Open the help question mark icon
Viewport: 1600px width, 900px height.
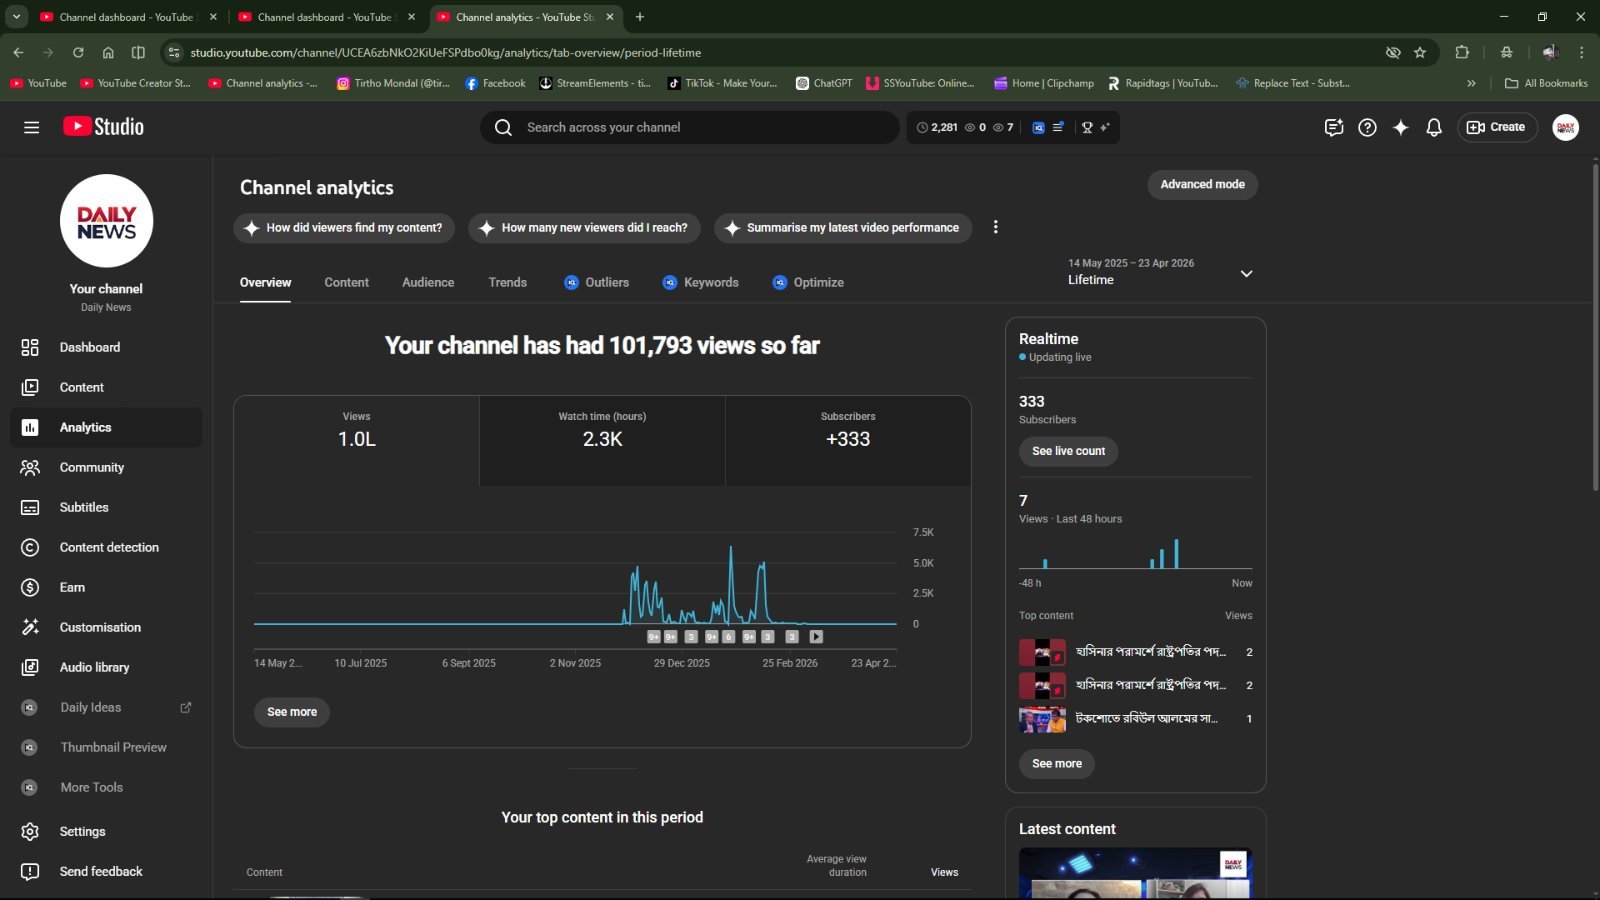pyautogui.click(x=1367, y=127)
